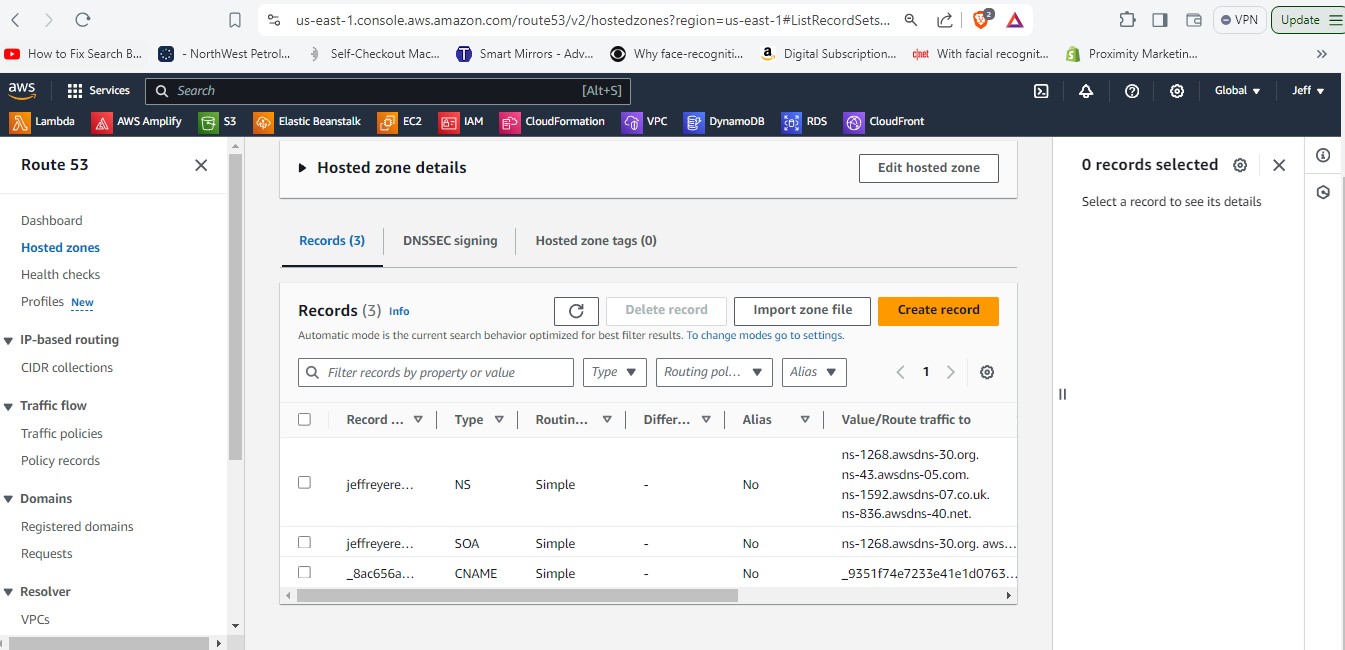Bookmark this page in the browser
Image resolution: width=1345 pixels, height=650 pixels.
coord(235,20)
